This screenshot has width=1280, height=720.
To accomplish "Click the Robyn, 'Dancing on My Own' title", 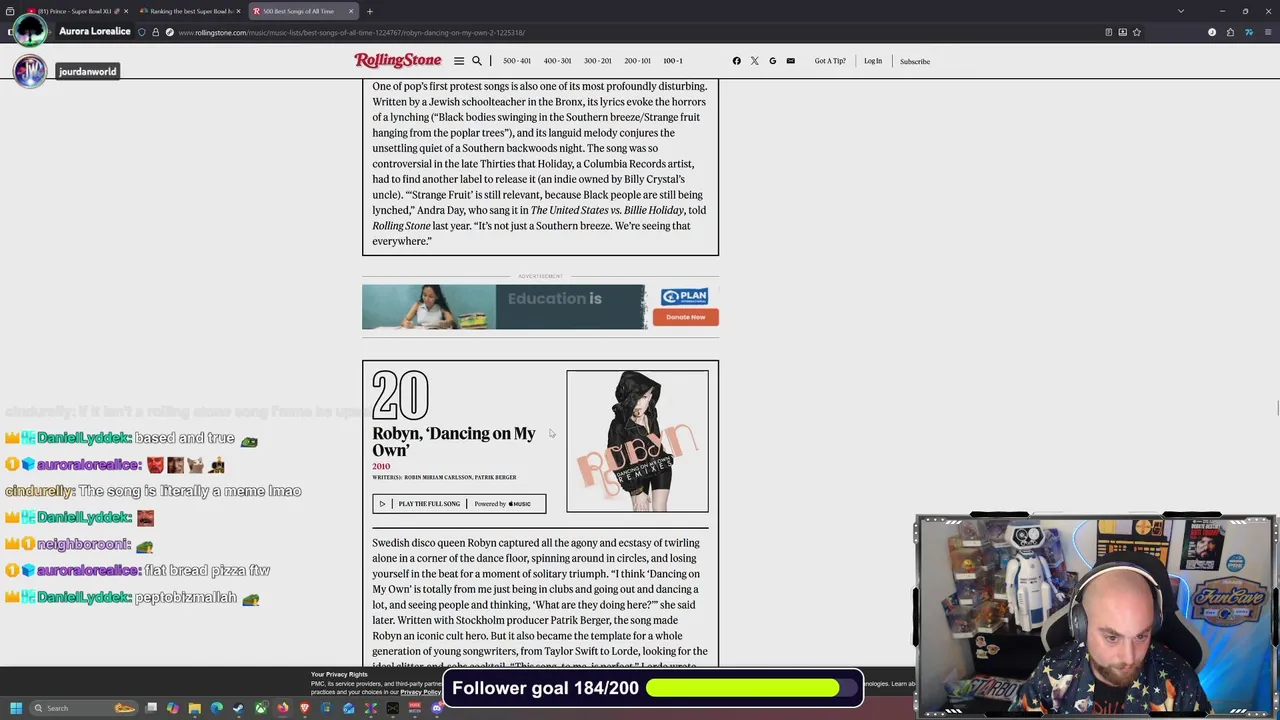I will [x=454, y=441].
